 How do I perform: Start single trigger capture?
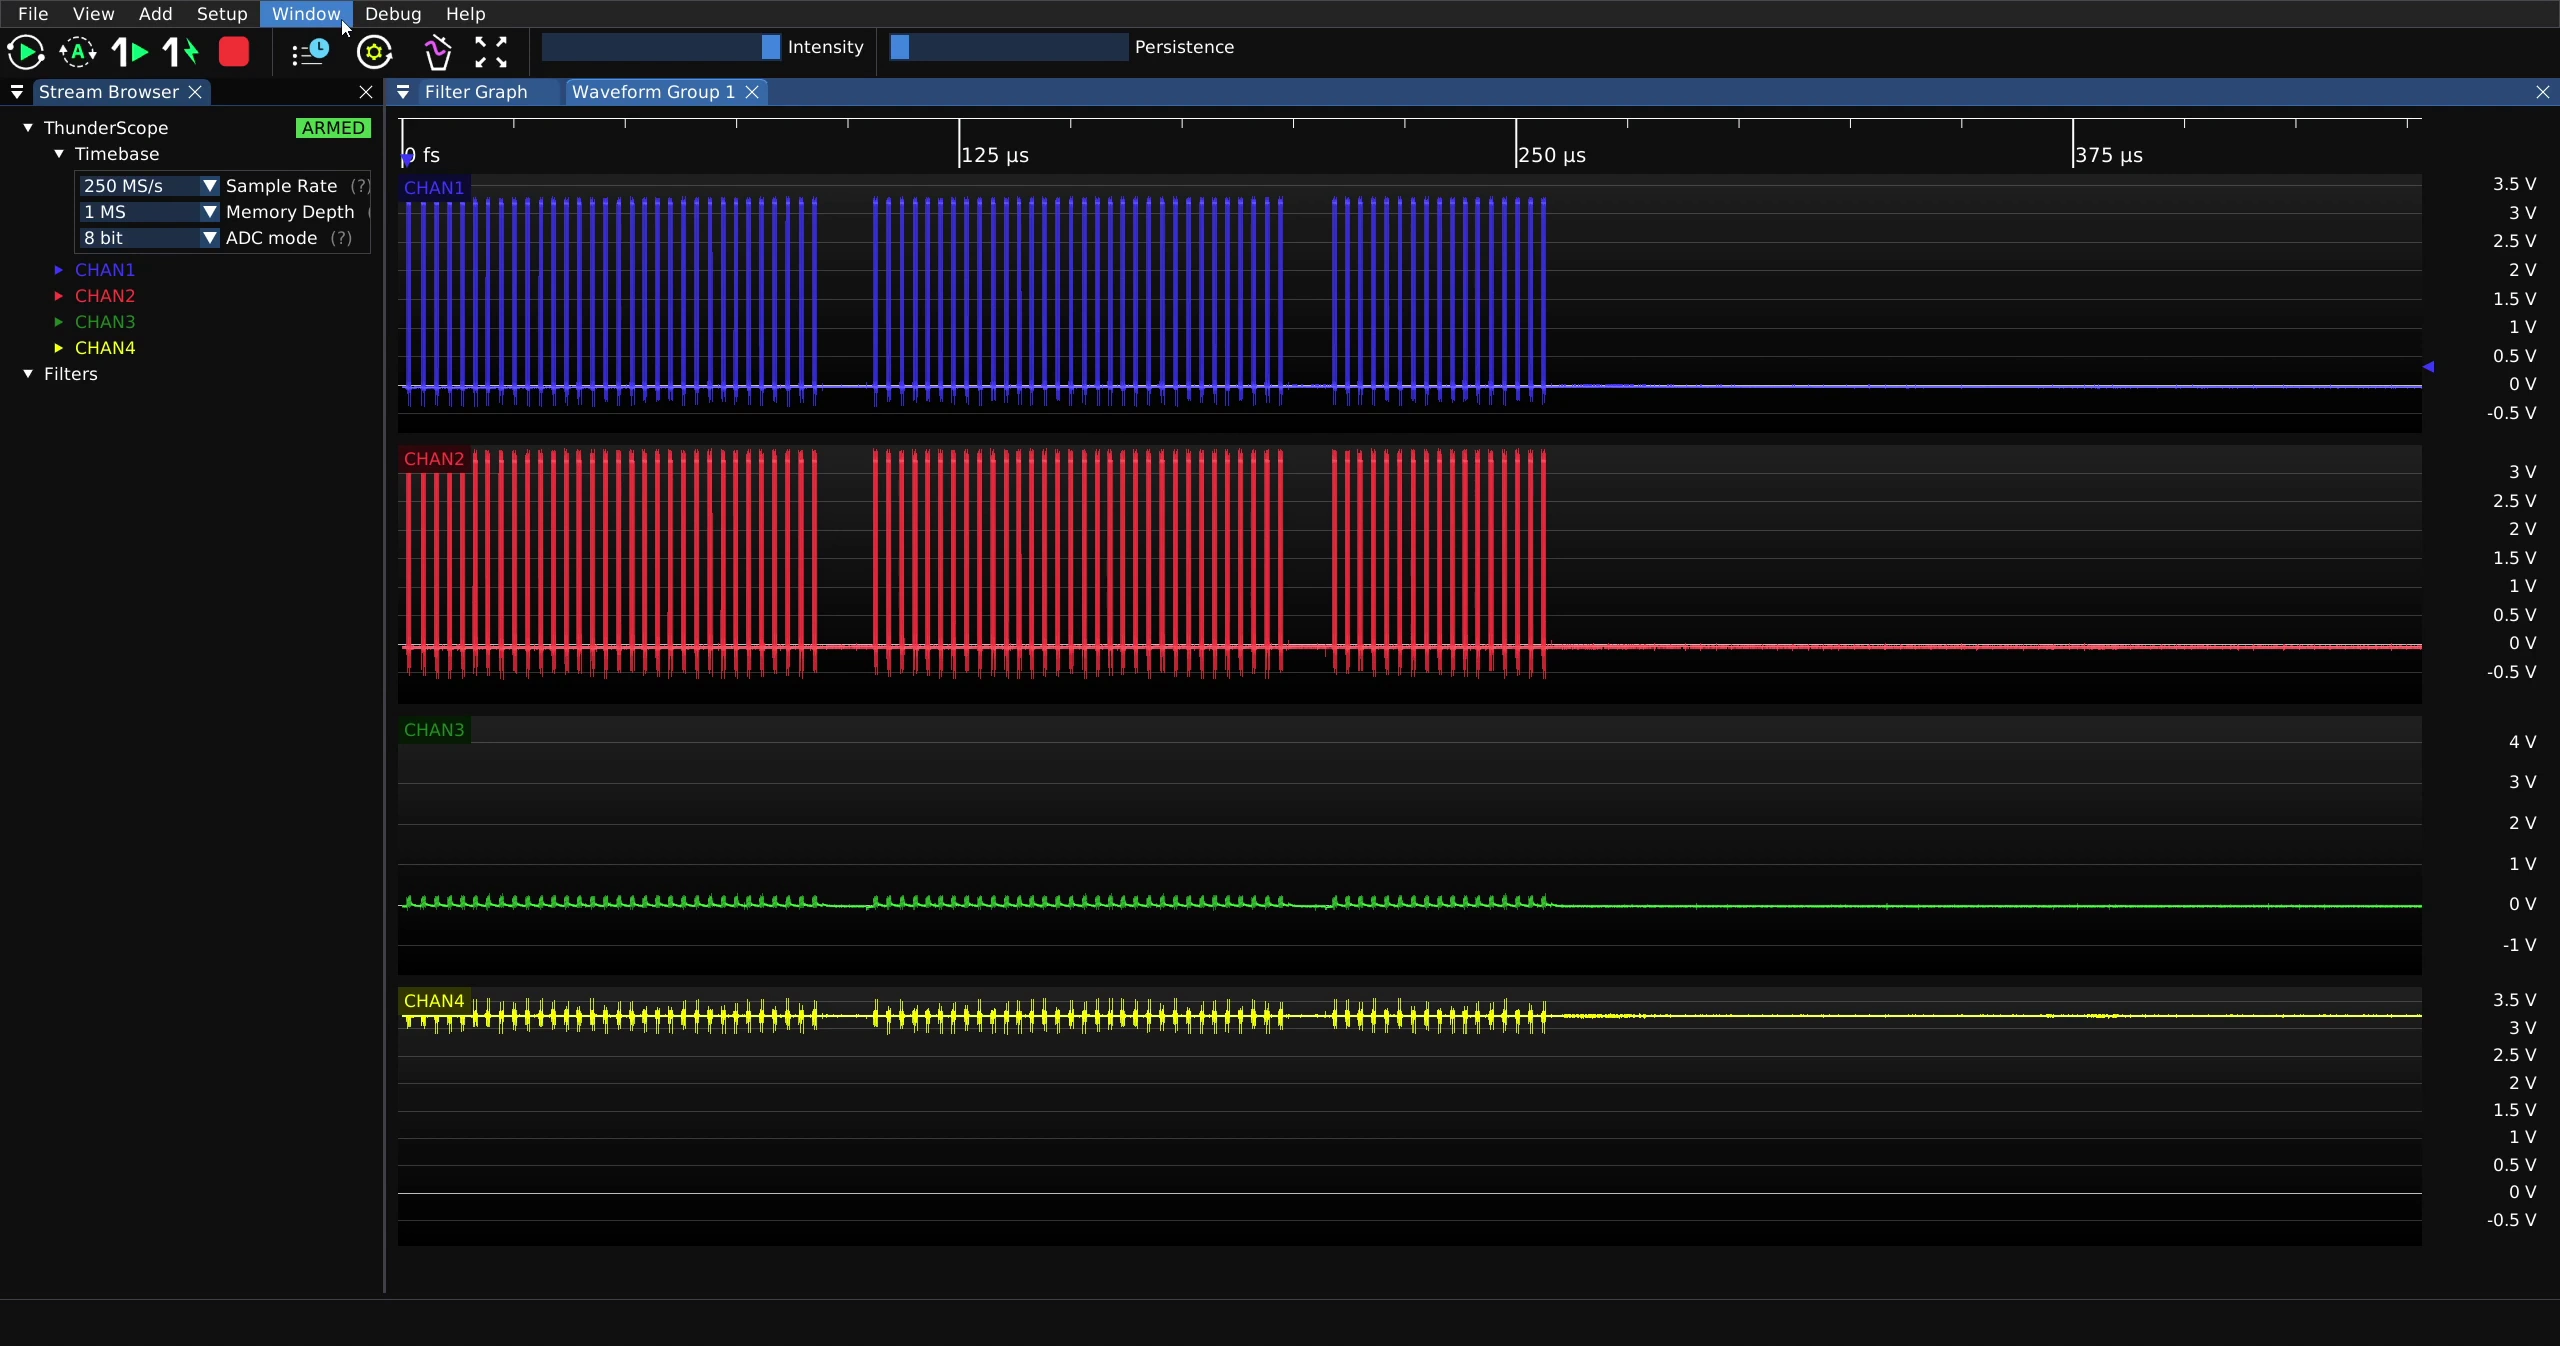[x=129, y=52]
